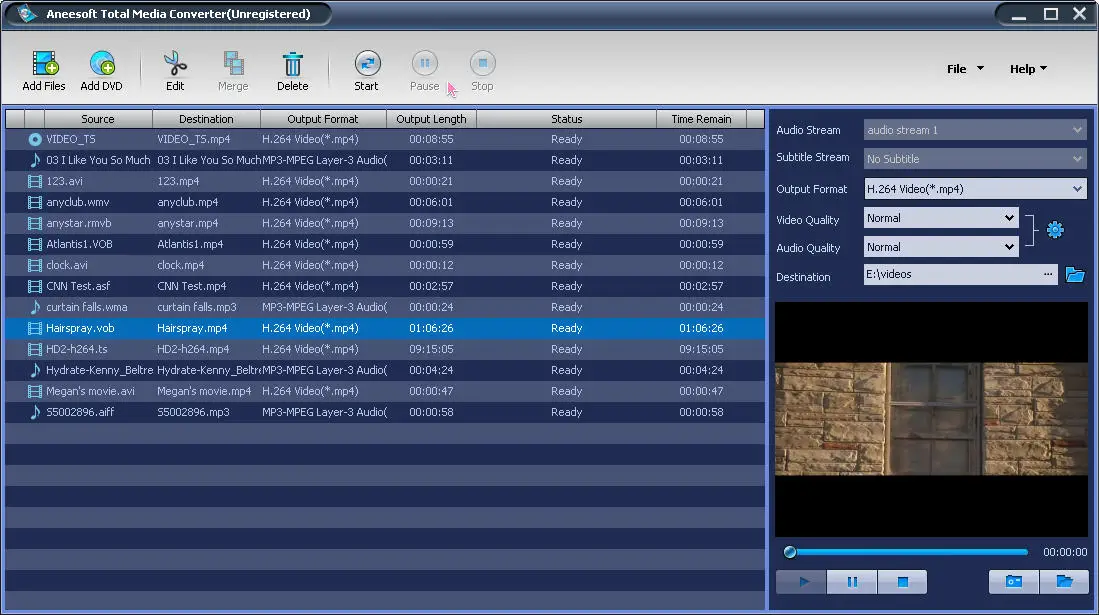This screenshot has height=615, width=1099.
Task: Click destination cell VIDEO_TS.mp4
Action: [193, 139]
